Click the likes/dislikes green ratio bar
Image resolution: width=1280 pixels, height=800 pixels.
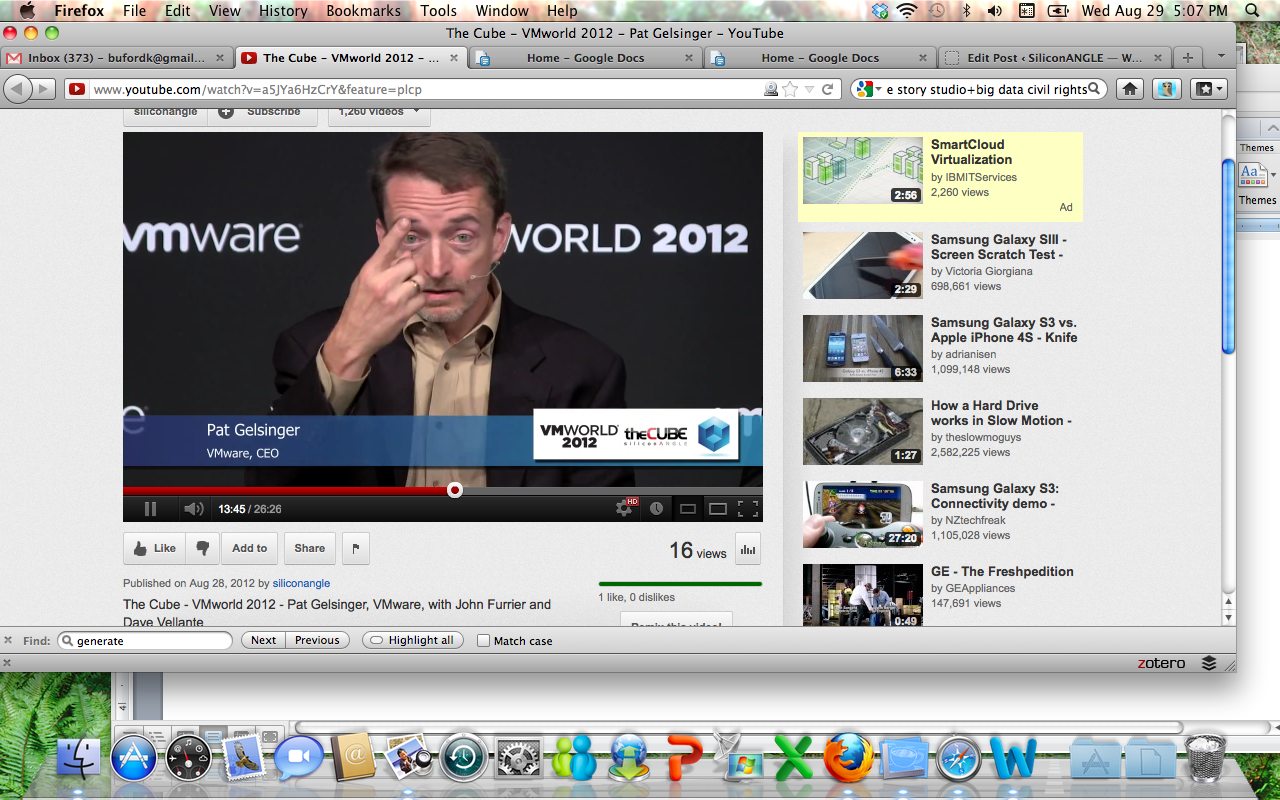point(680,583)
